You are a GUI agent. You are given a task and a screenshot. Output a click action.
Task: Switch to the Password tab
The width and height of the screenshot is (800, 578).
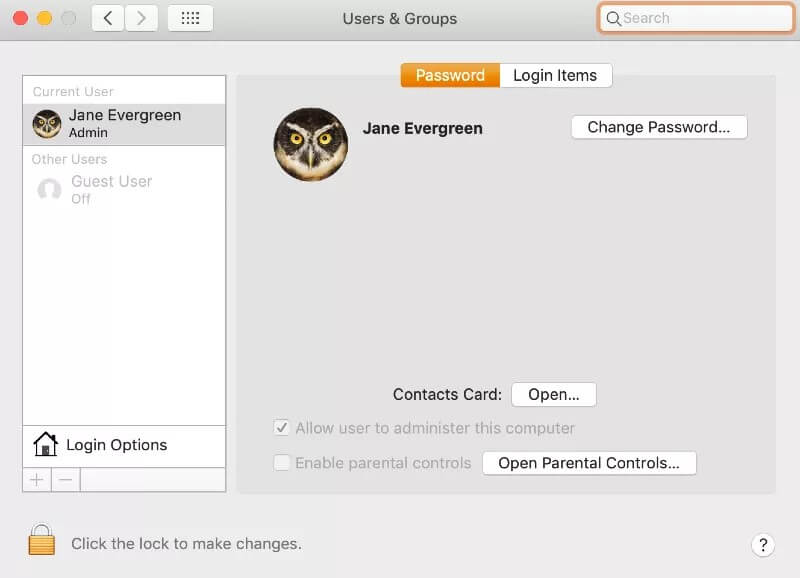[450, 75]
